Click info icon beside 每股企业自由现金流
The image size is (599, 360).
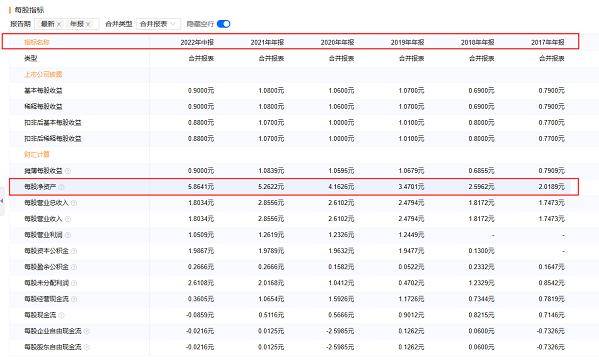(x=86, y=331)
